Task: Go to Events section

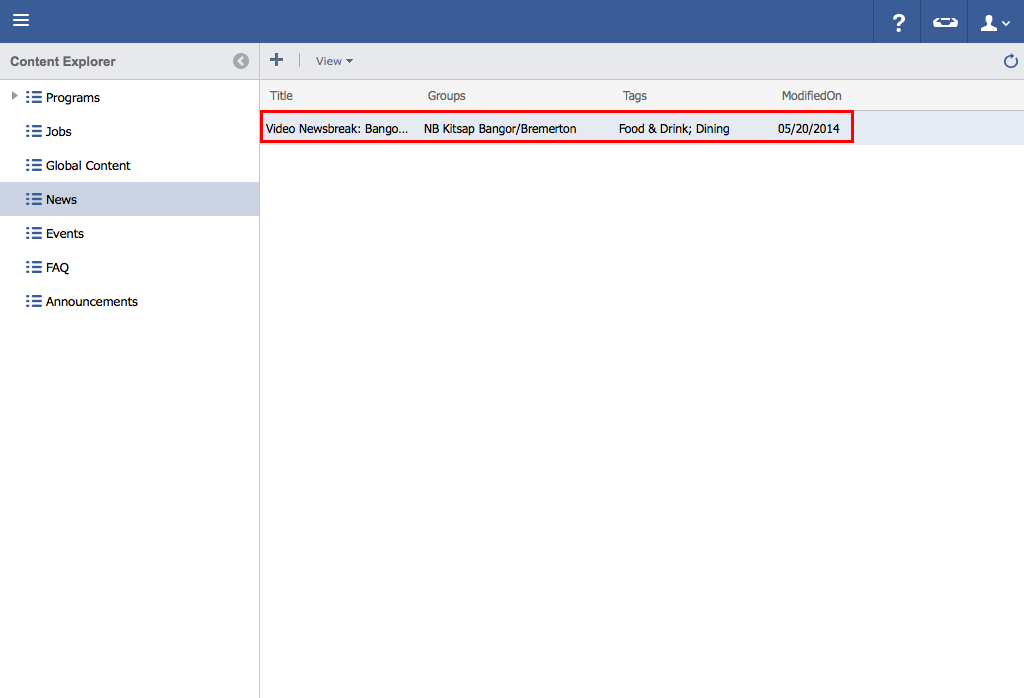Action: coord(64,234)
